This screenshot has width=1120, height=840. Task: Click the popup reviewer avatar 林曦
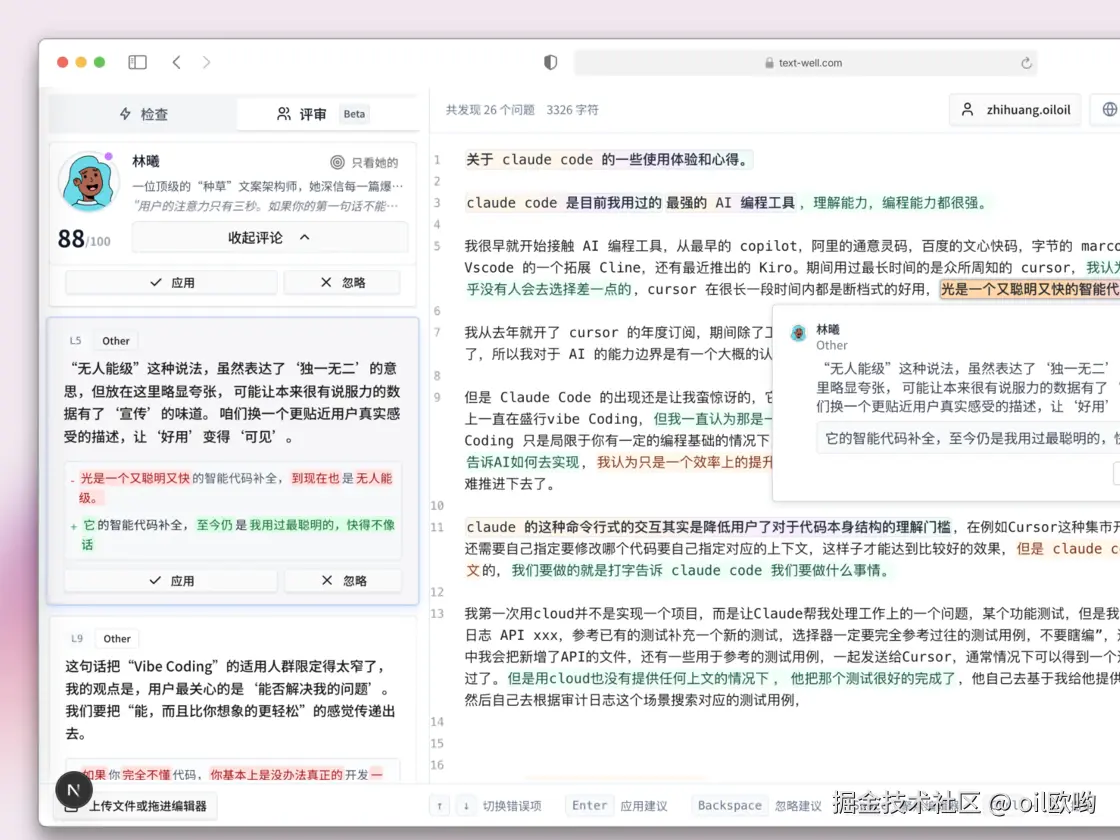tap(799, 333)
